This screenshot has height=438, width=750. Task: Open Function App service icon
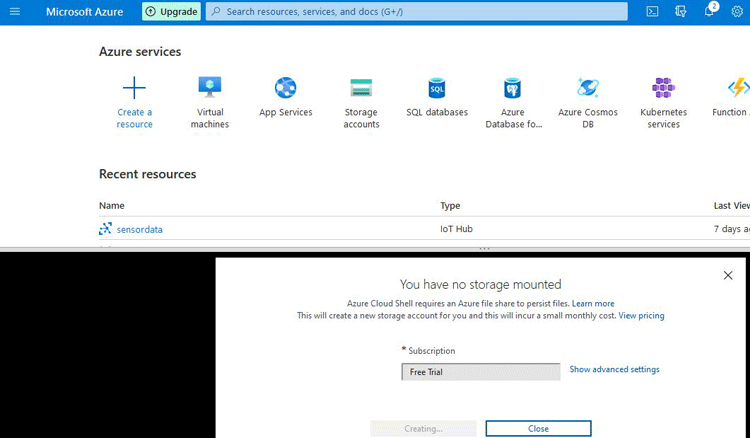click(x=738, y=88)
